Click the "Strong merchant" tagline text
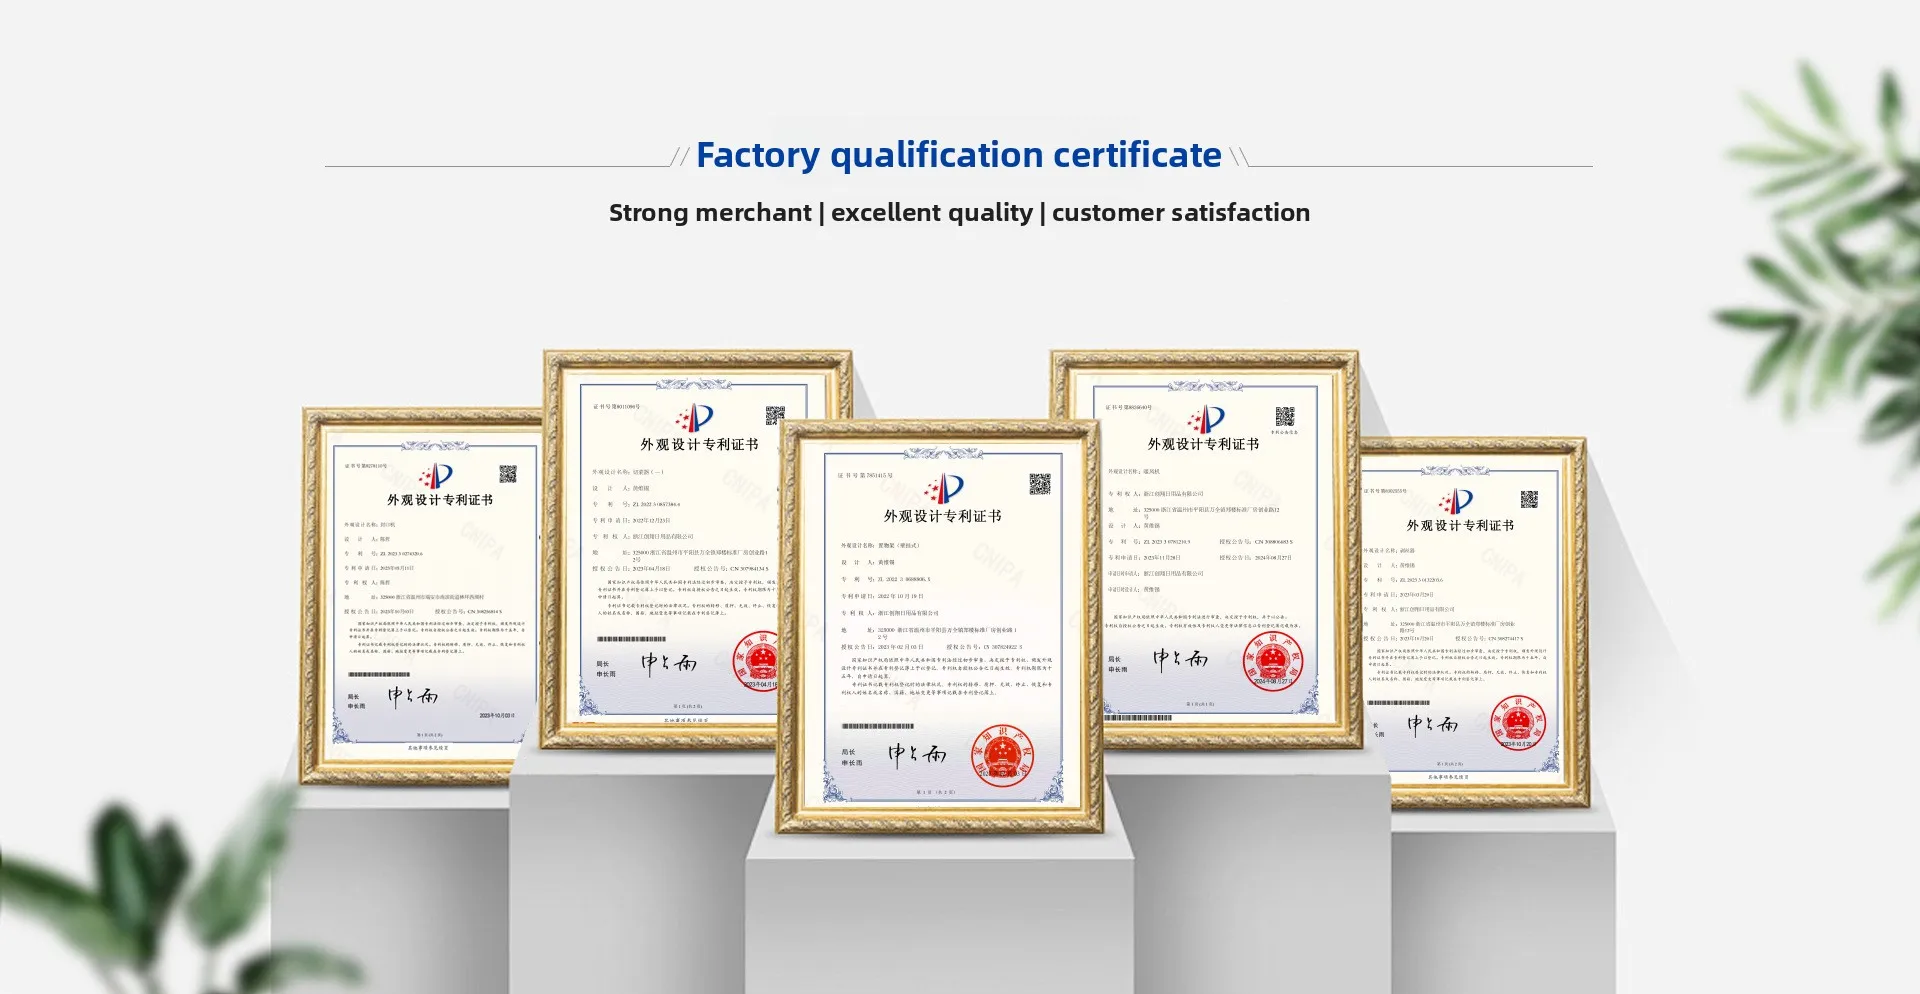This screenshot has width=1920, height=994. pyautogui.click(x=710, y=213)
